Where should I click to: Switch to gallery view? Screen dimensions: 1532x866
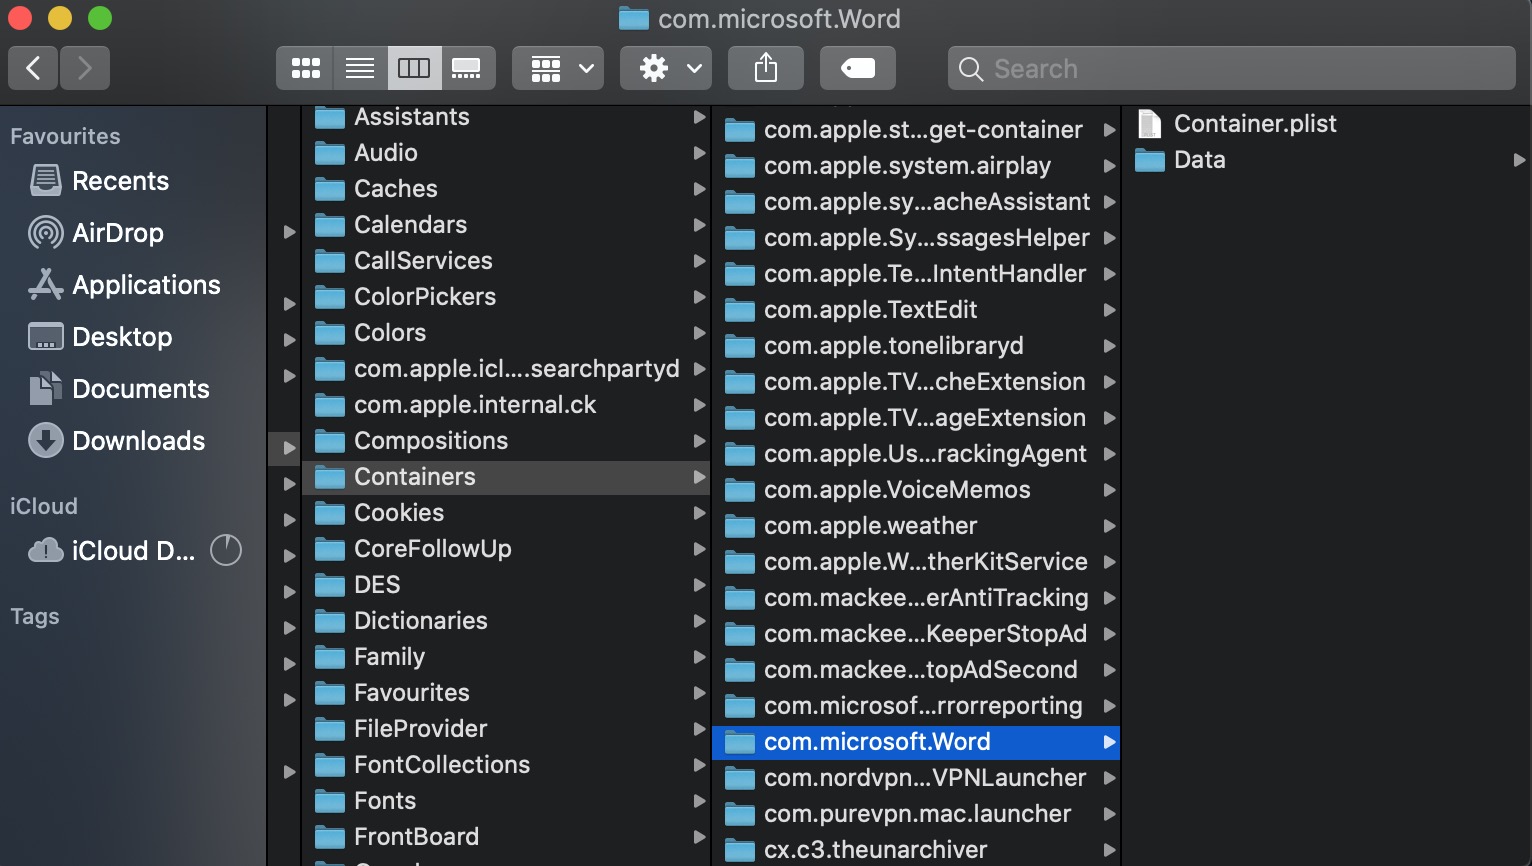coord(467,68)
